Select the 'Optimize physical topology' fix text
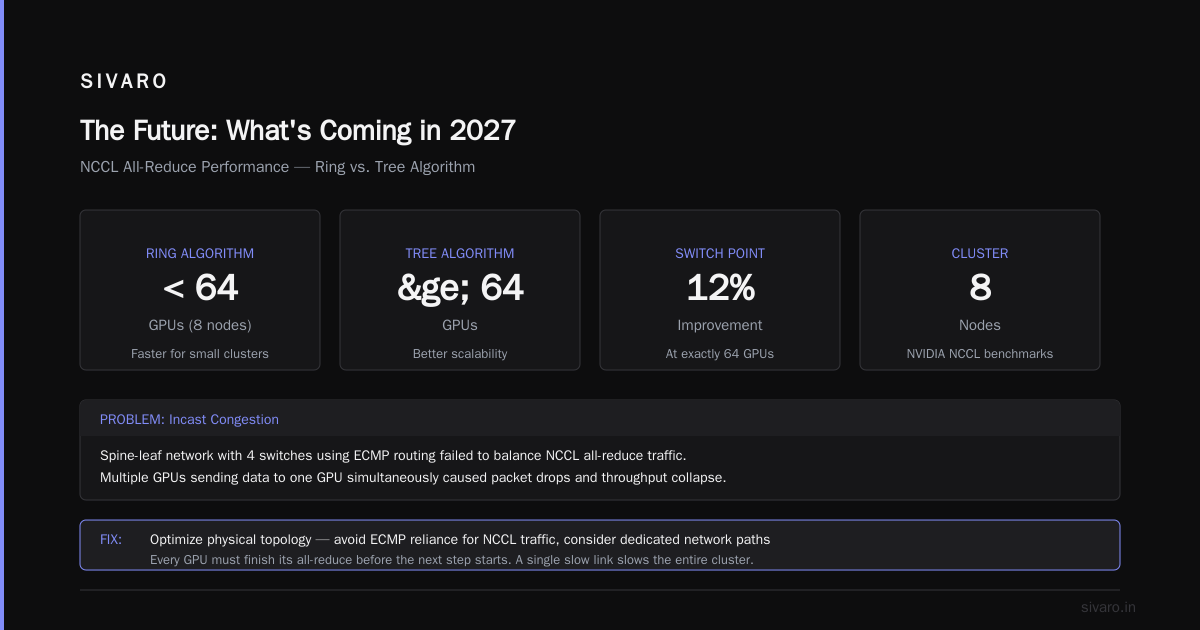1200x630 pixels. pyautogui.click(x=460, y=539)
